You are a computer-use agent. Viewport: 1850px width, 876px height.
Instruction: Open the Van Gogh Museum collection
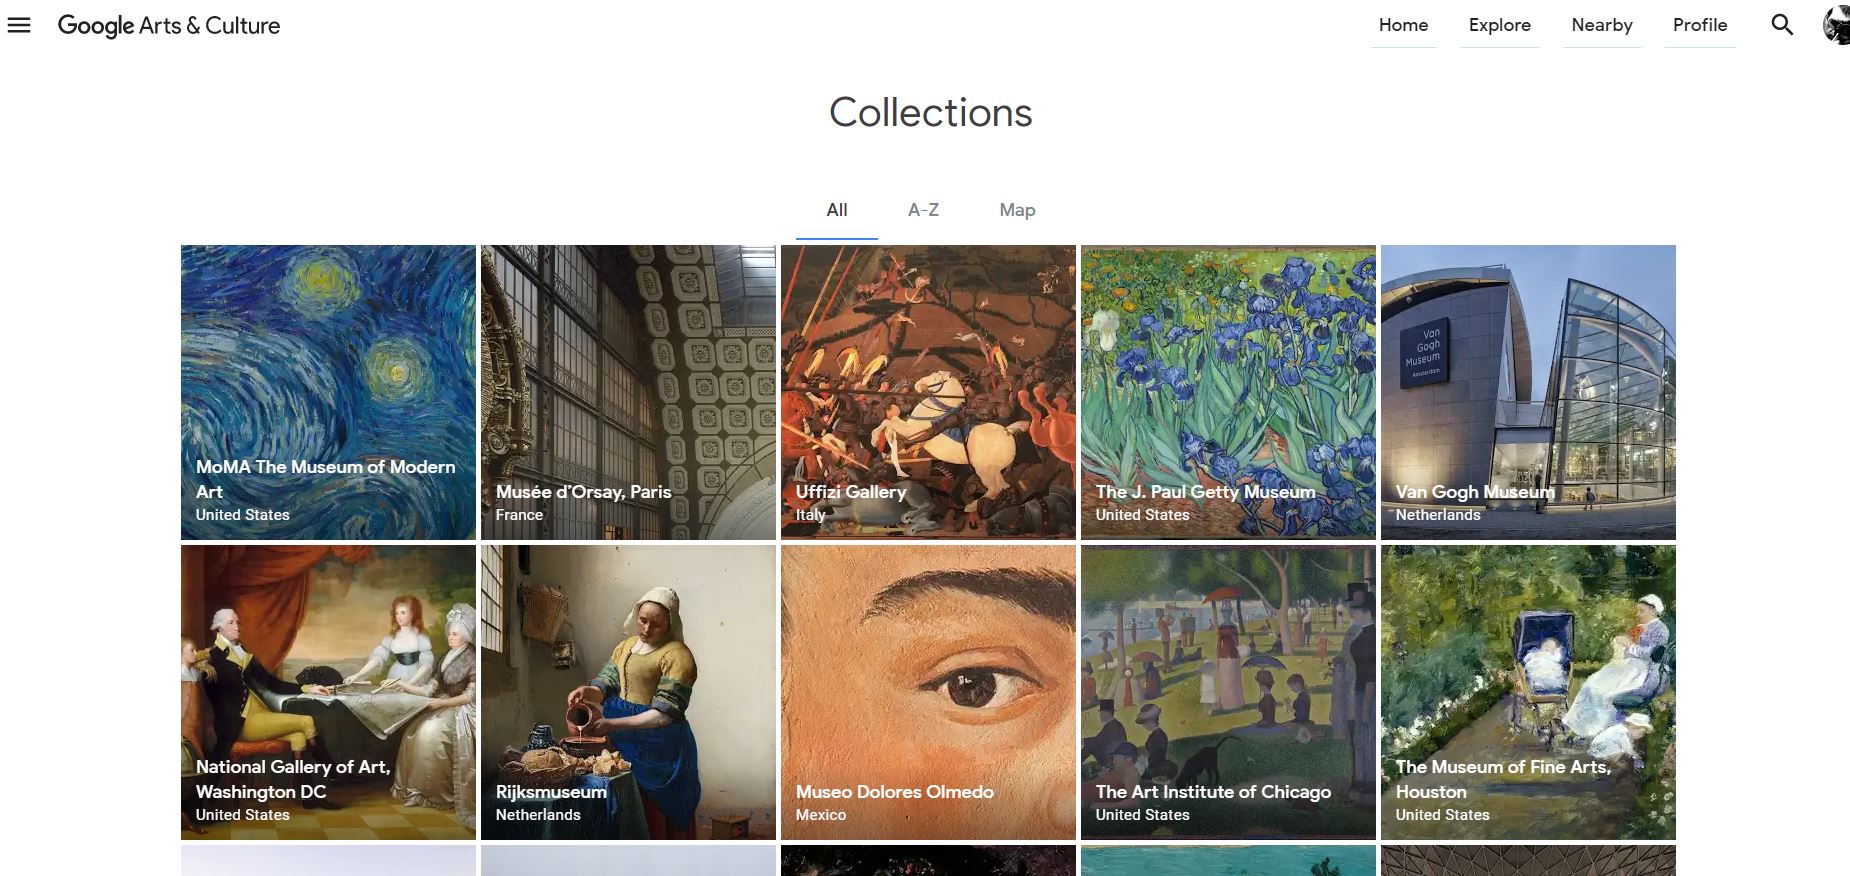(x=1528, y=392)
